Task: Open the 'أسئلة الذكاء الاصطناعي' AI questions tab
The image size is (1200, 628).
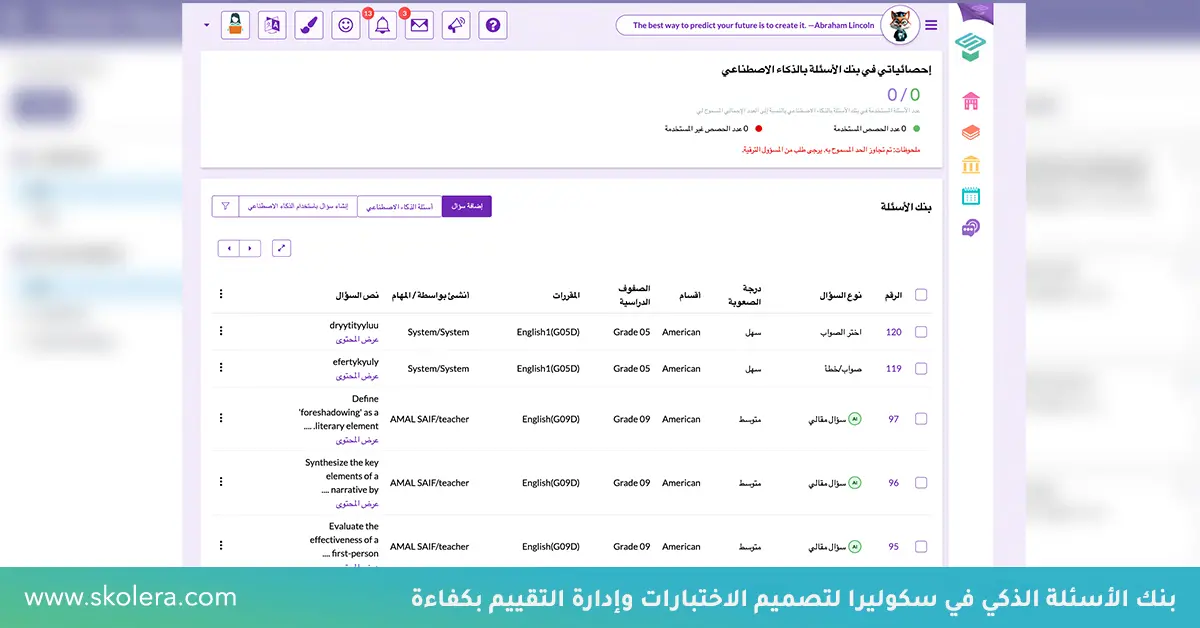Action: (x=399, y=206)
